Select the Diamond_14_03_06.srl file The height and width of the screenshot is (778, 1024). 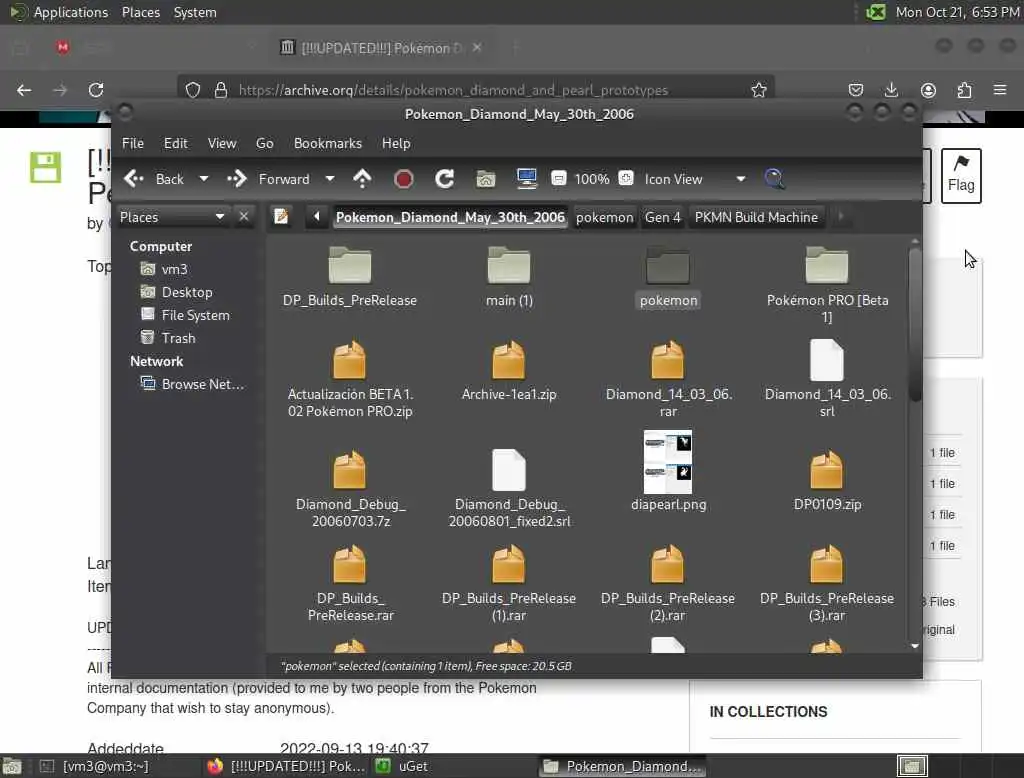tap(827, 379)
